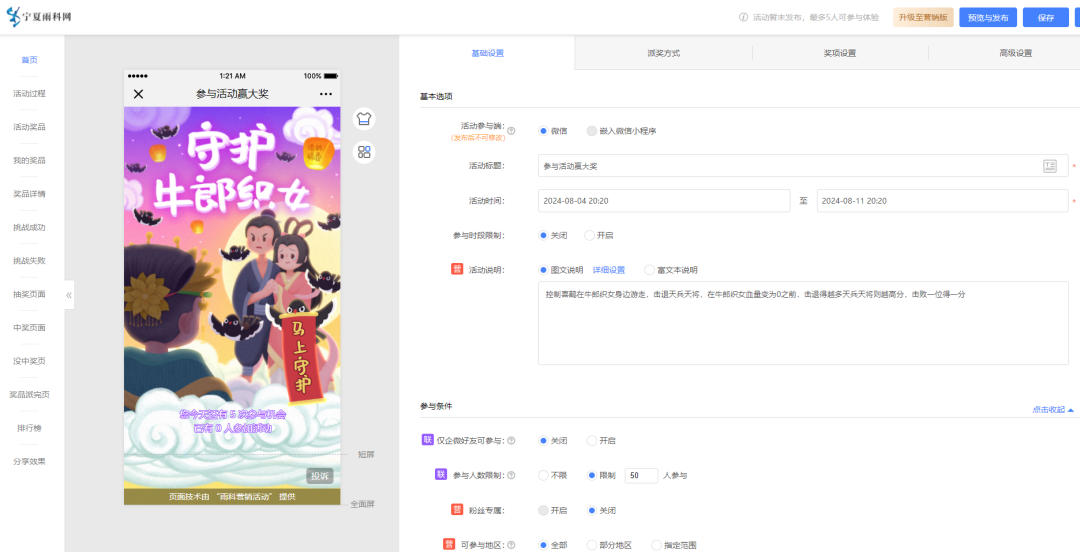
Task: Open 奖品详情 page in sidebar
Action: 30,194
